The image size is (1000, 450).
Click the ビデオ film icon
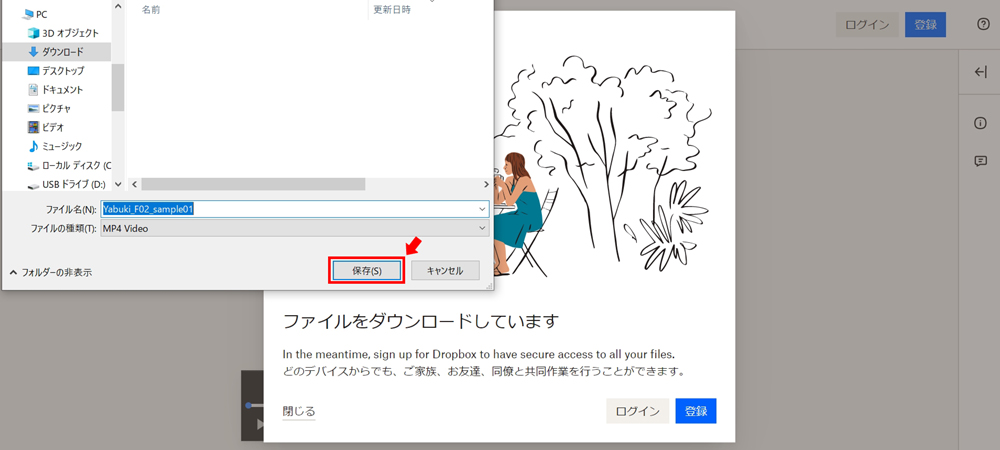(33, 127)
